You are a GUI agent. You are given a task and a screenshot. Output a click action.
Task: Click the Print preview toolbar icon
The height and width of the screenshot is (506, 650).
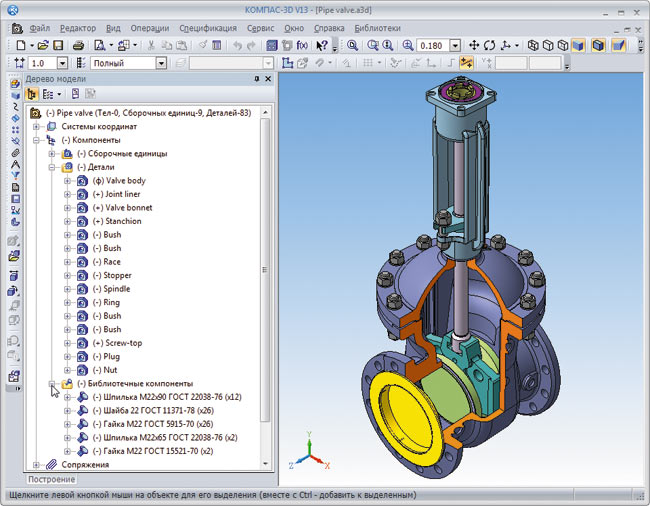[x=100, y=46]
